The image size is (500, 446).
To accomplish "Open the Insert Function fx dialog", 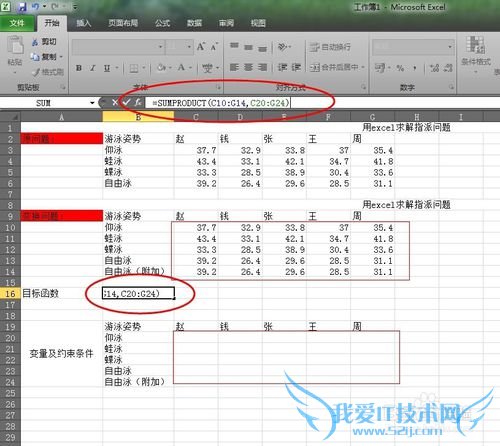I will (x=138, y=102).
